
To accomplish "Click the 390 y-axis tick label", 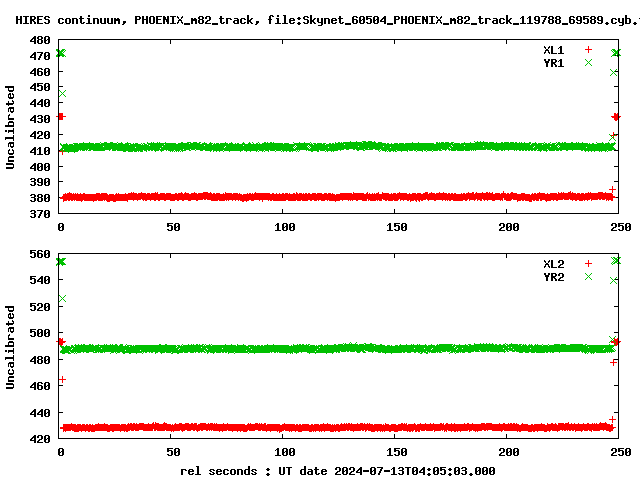I will pyautogui.click(x=40, y=182).
